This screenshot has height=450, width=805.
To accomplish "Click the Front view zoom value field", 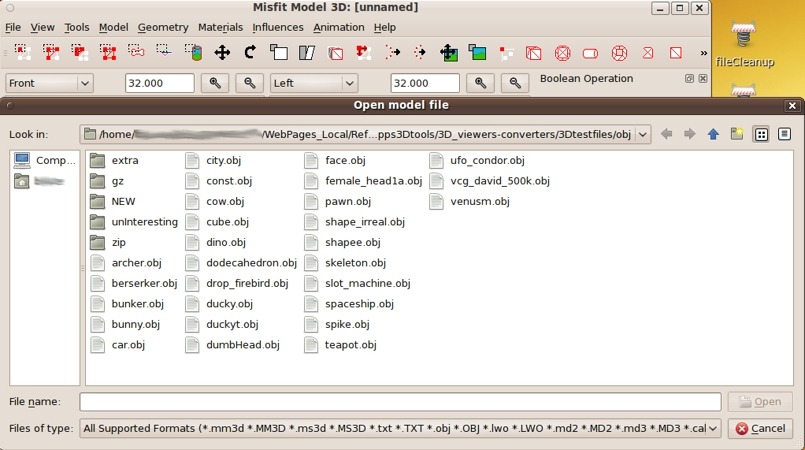I will (x=160, y=83).
